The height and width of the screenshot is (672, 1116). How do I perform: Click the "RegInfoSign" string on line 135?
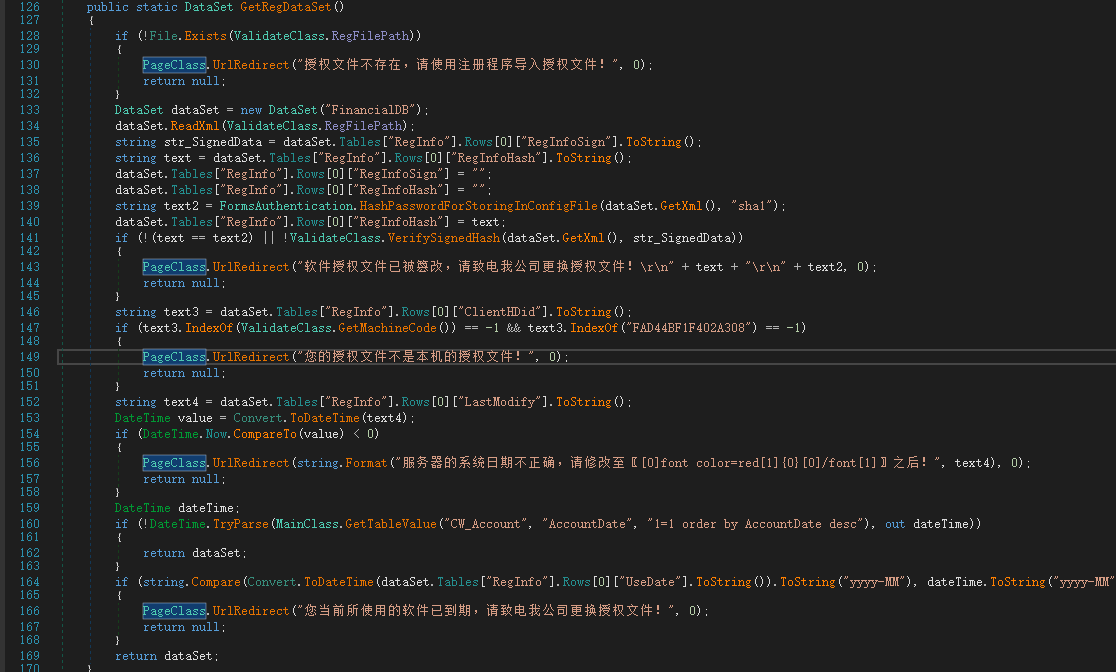coord(569,142)
